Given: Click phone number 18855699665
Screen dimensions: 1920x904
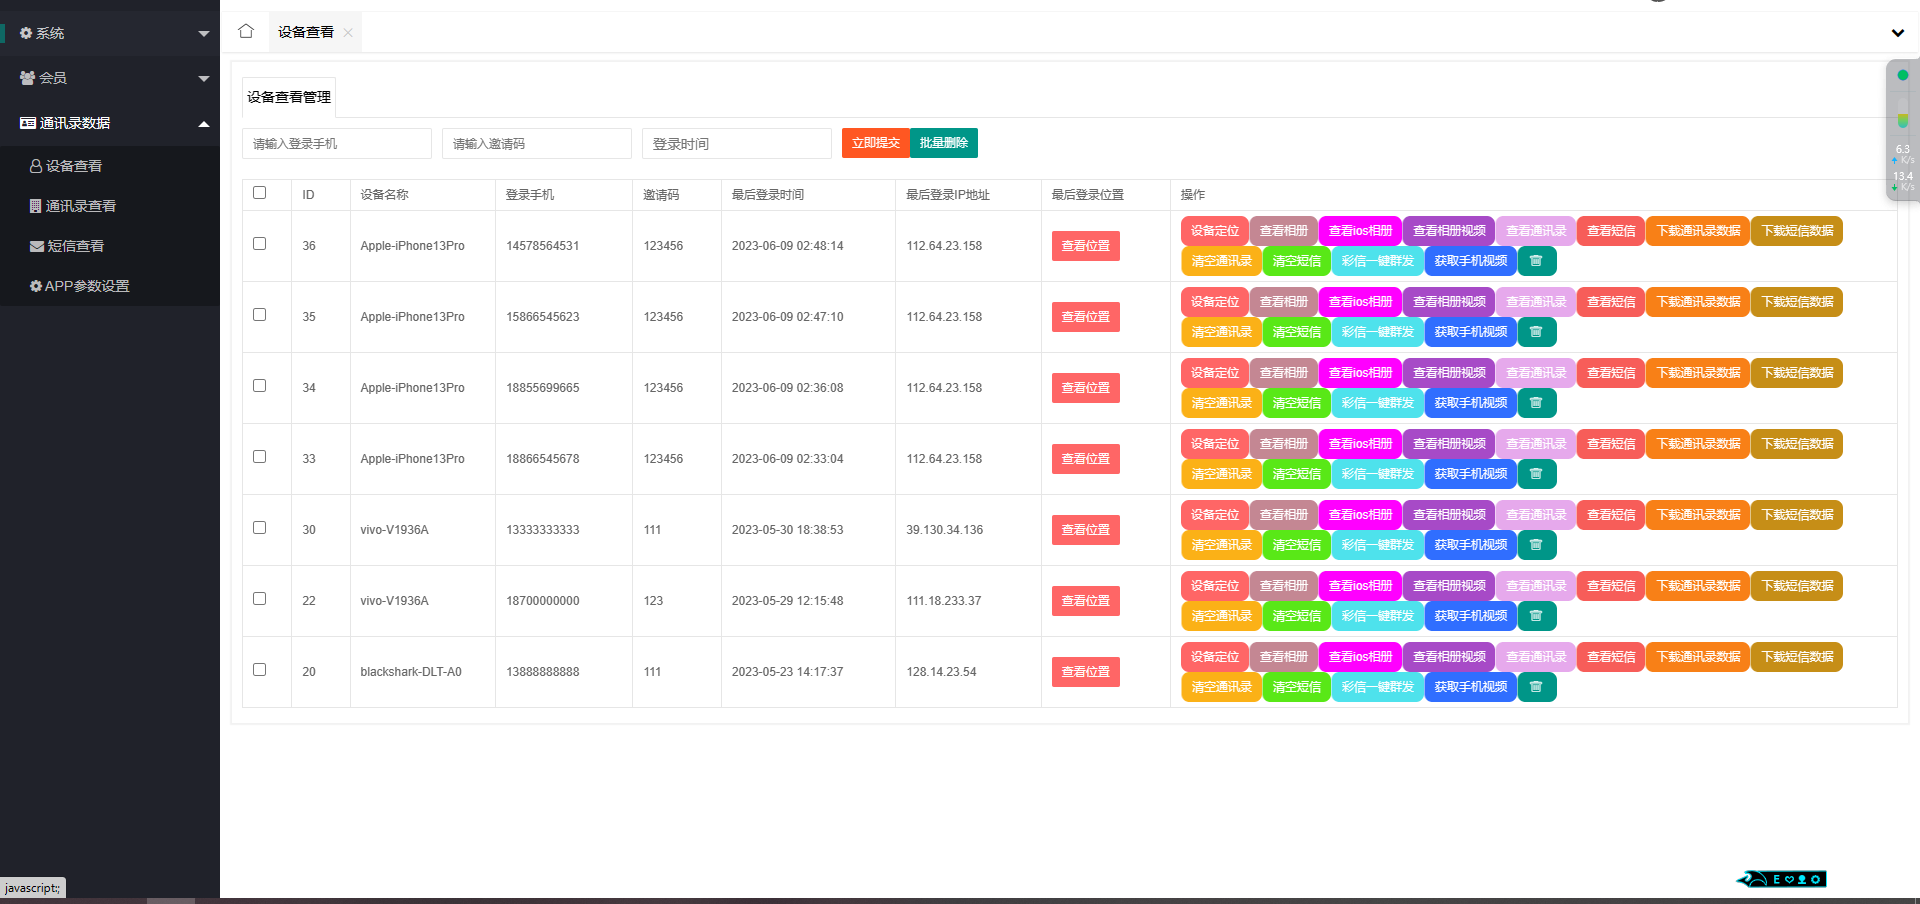Looking at the screenshot, I should click(x=543, y=388).
